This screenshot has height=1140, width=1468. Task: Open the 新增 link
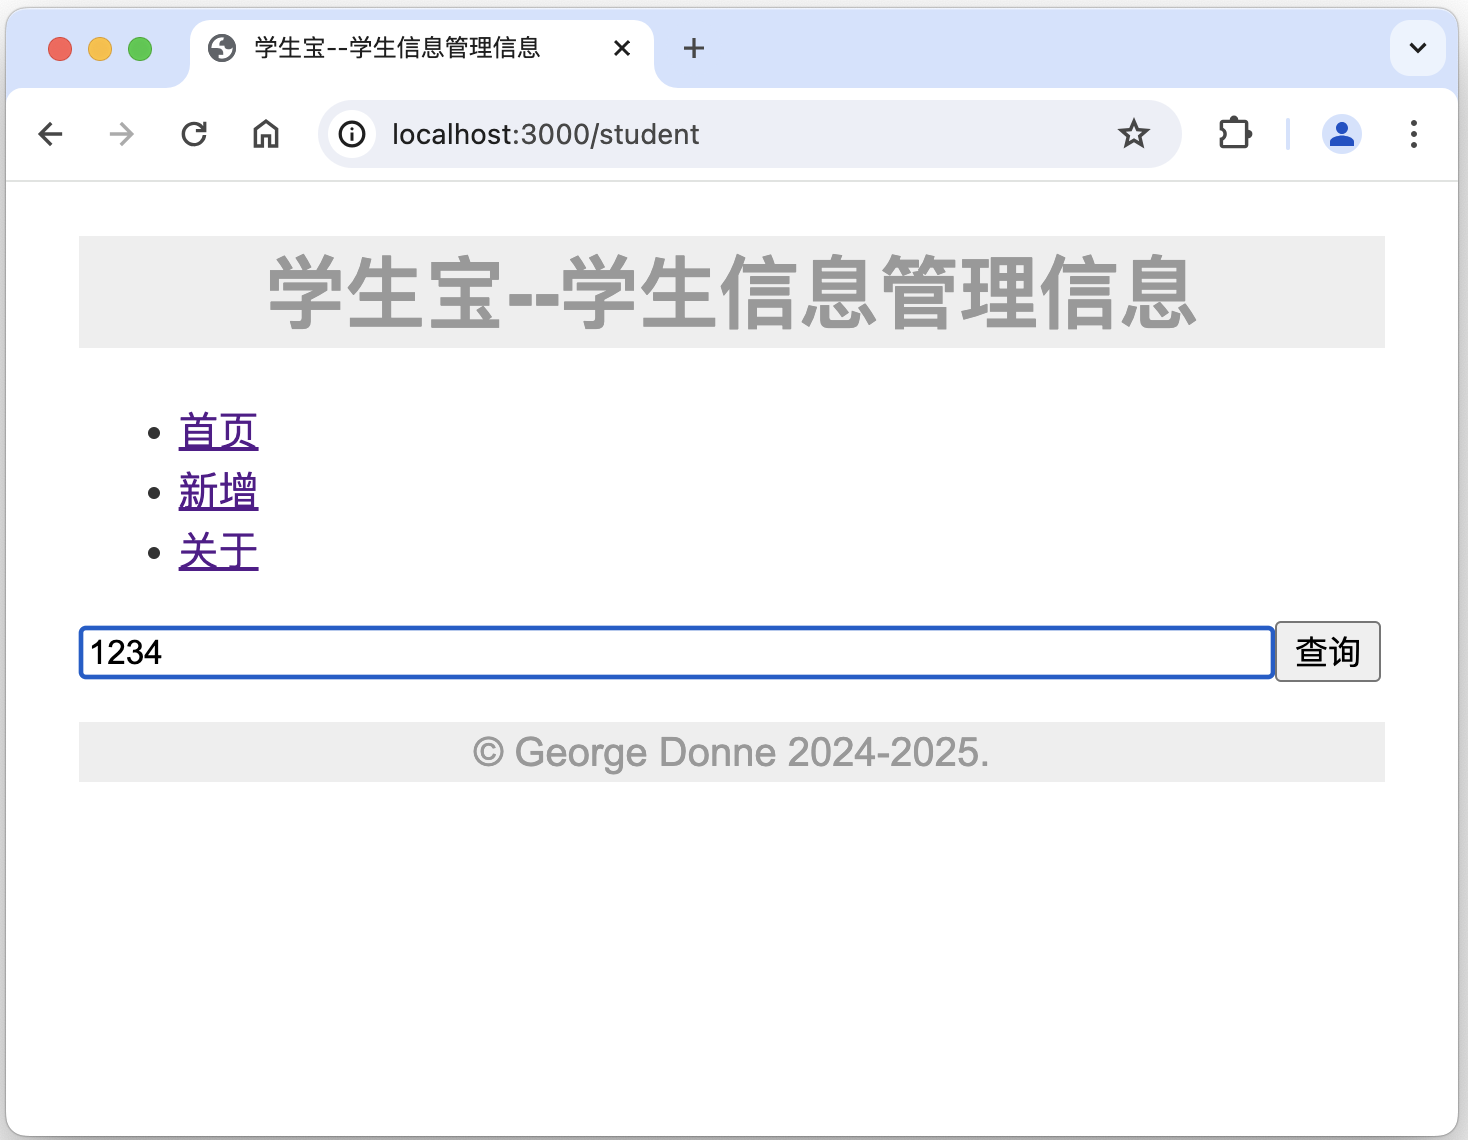tap(218, 492)
